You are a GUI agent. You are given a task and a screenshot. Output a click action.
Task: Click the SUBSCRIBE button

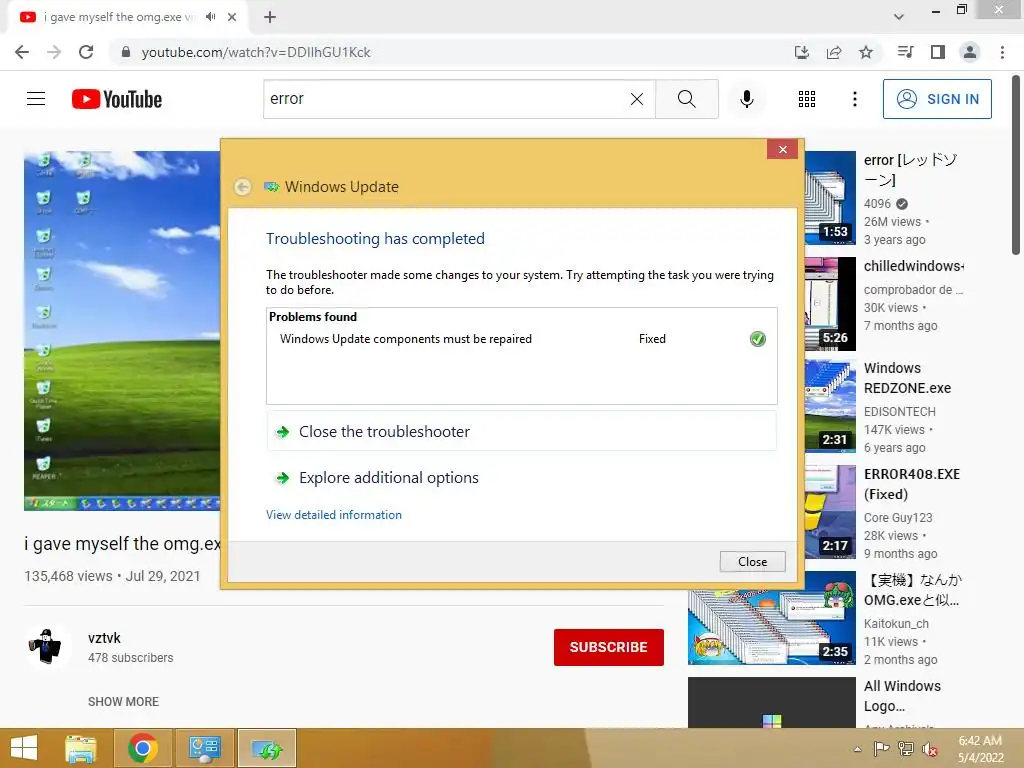[609, 647]
